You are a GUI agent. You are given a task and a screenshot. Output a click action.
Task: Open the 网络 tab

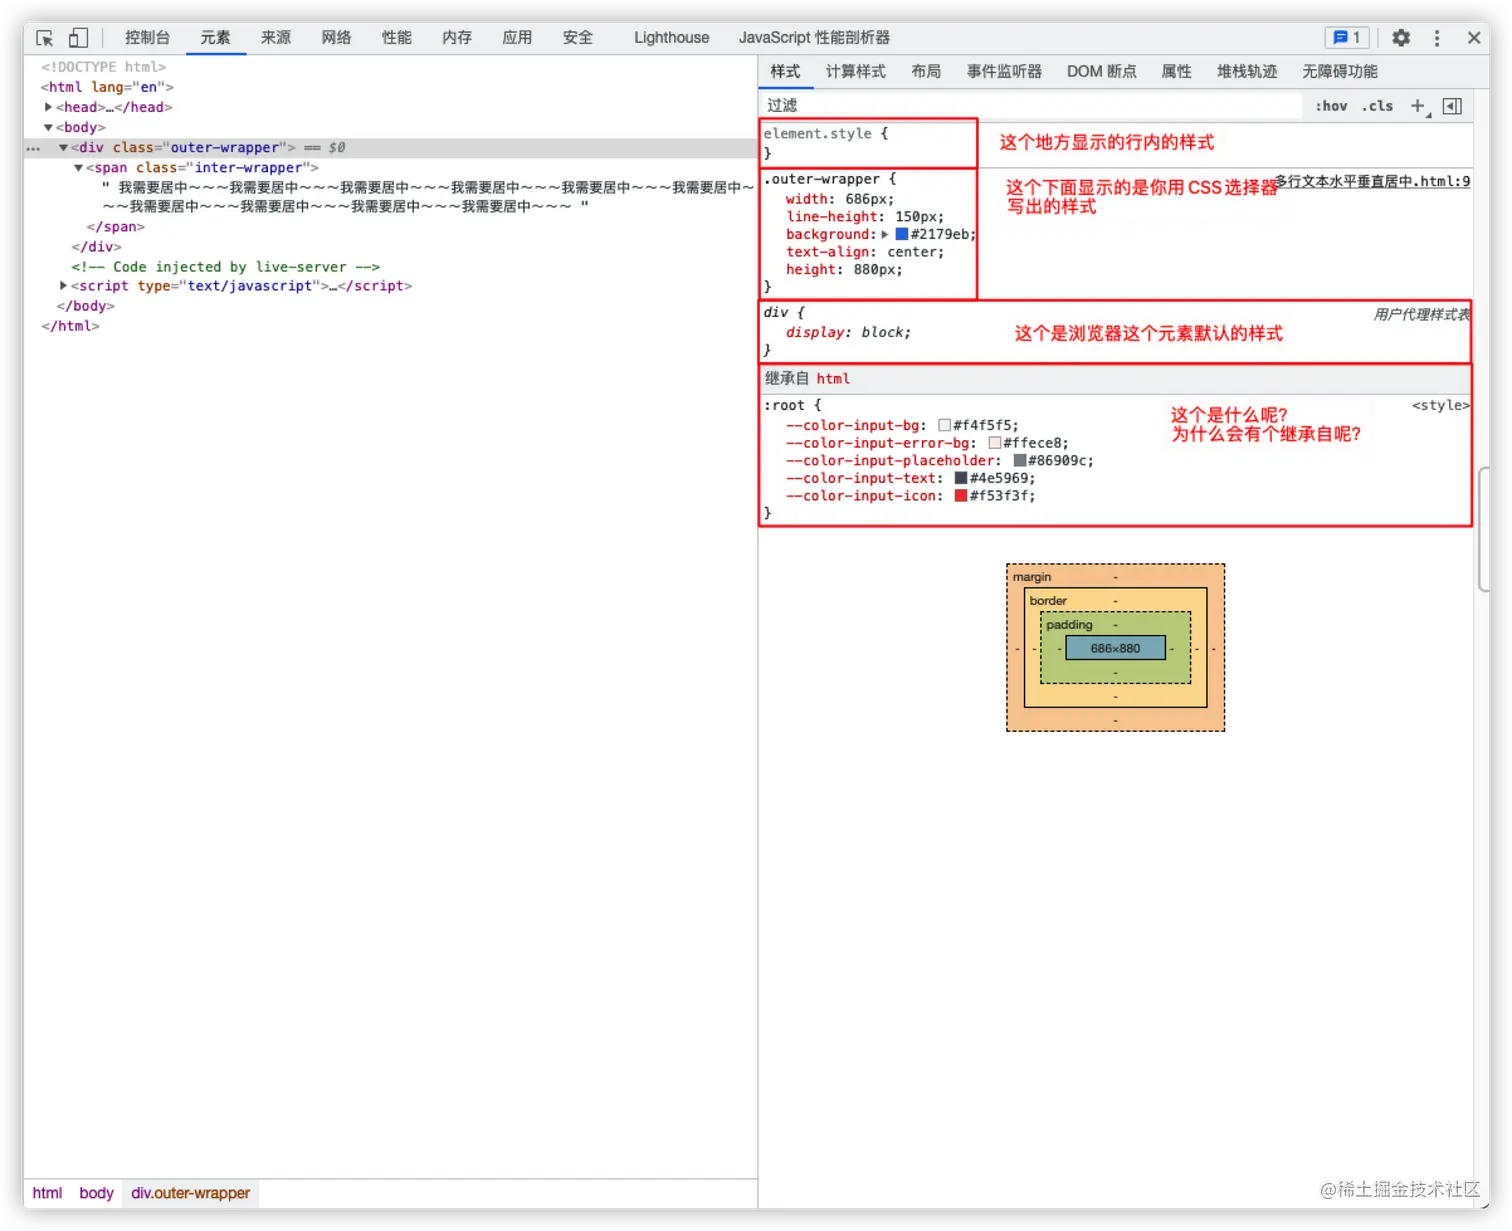click(336, 38)
